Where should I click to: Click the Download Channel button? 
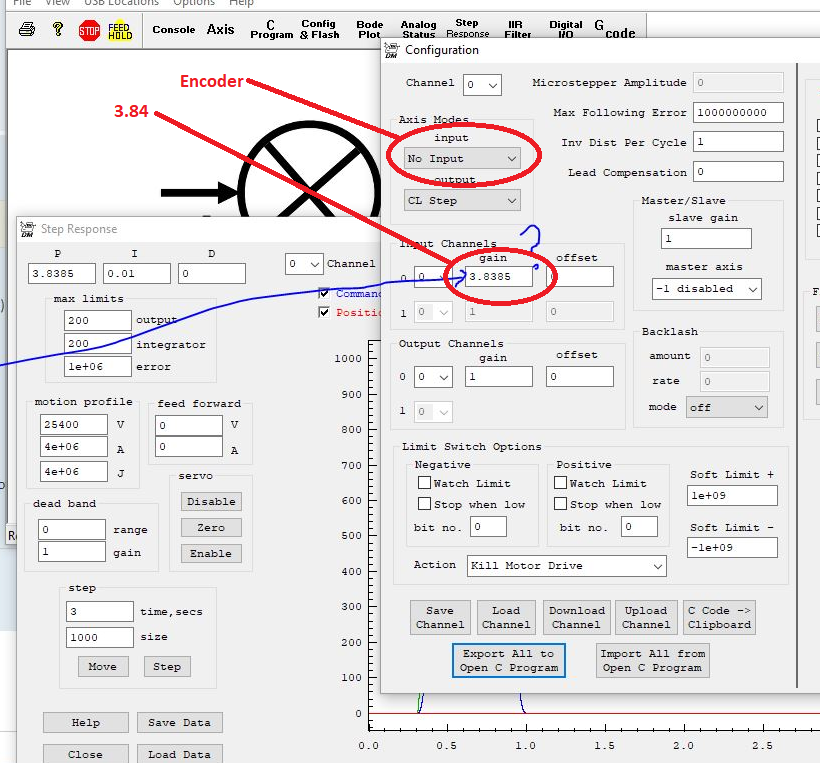(576, 617)
